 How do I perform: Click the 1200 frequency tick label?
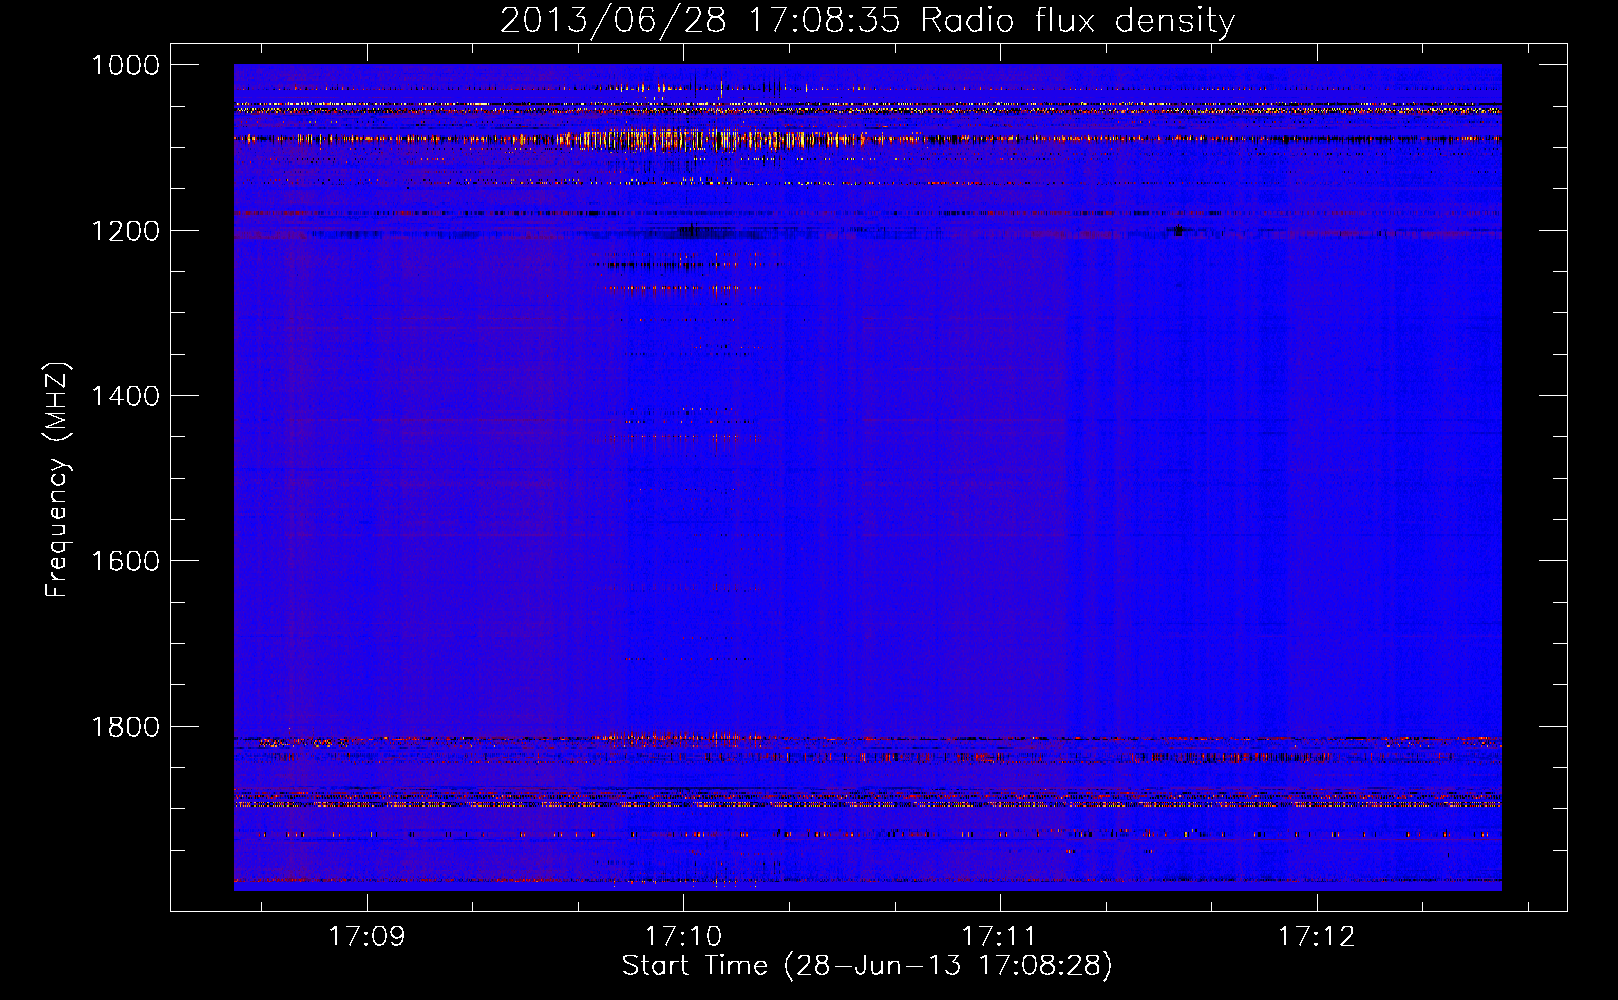pos(125,231)
